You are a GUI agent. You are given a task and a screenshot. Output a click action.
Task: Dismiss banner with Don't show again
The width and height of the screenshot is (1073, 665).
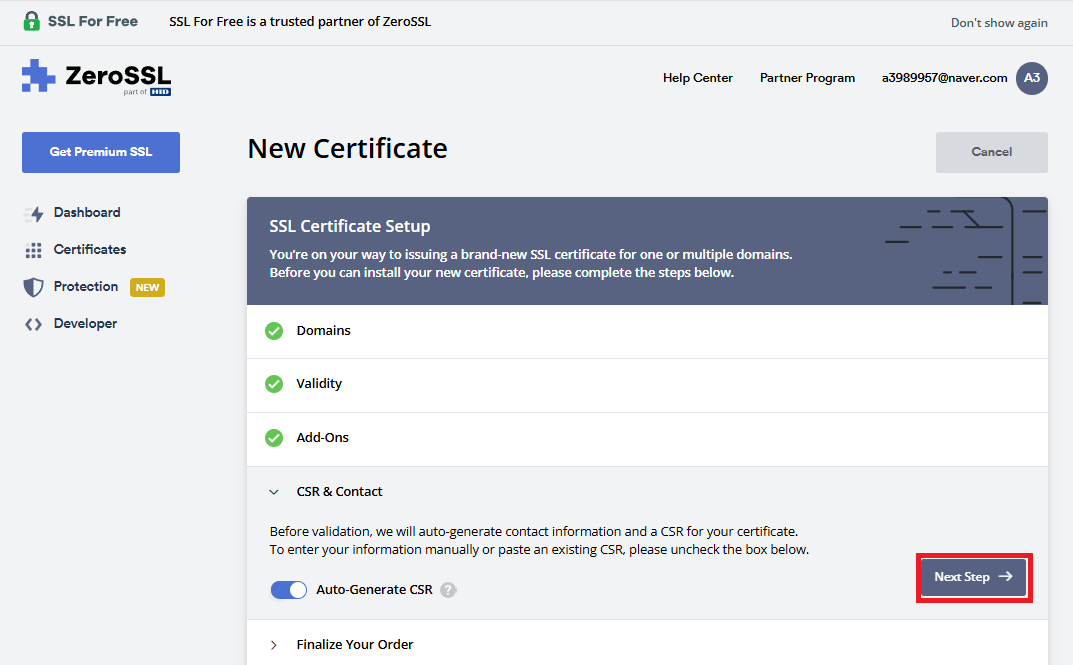pos(998,23)
